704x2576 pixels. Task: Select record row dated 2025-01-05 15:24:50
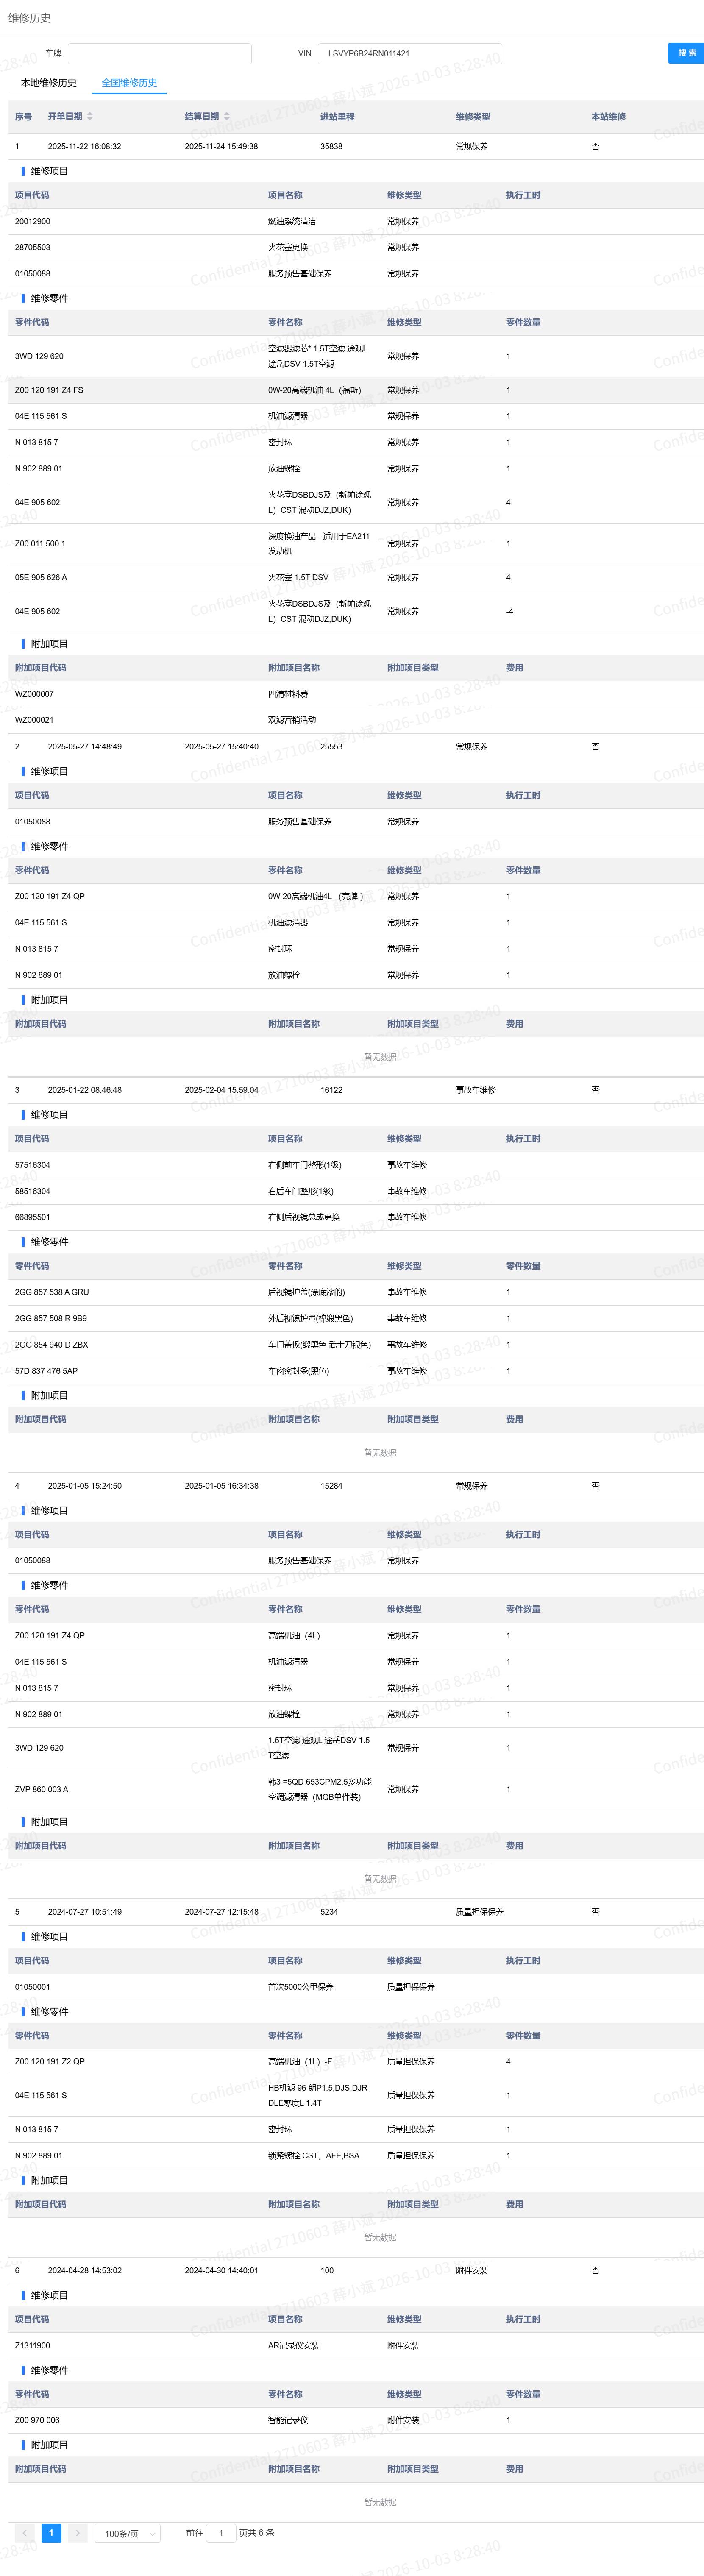click(x=356, y=1486)
